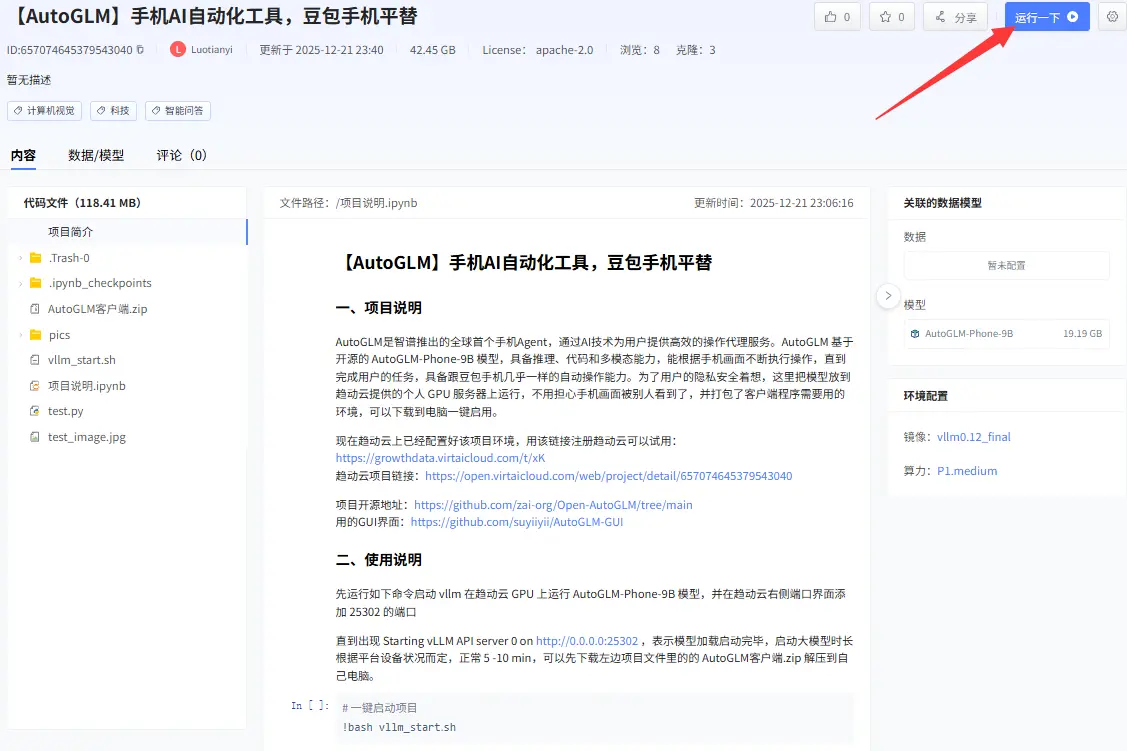Copy the project ID with copy icon
Viewport: 1127px width, 751px height.
point(140,50)
